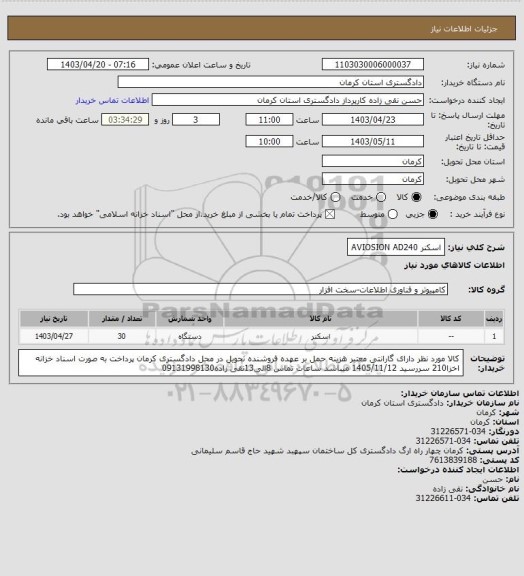Click the remaining days field showing 3
The image size is (524, 576).
(196, 120)
